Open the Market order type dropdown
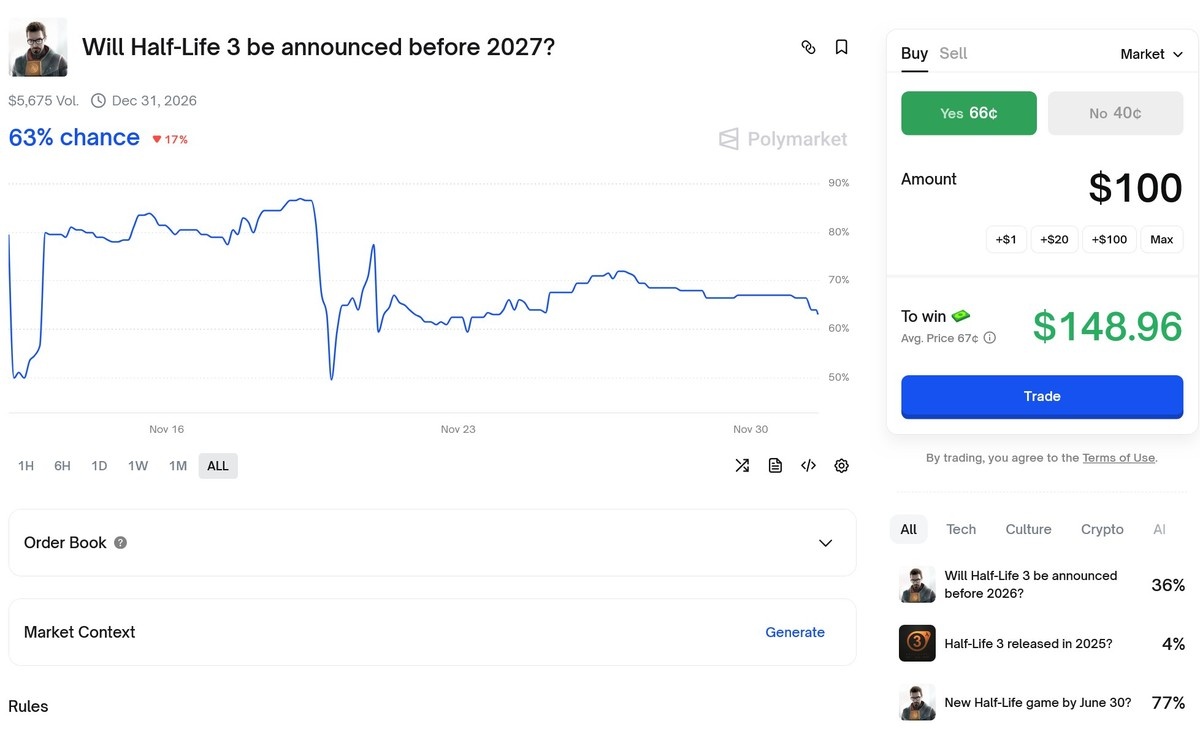The image size is (1200, 729). click(x=1151, y=54)
